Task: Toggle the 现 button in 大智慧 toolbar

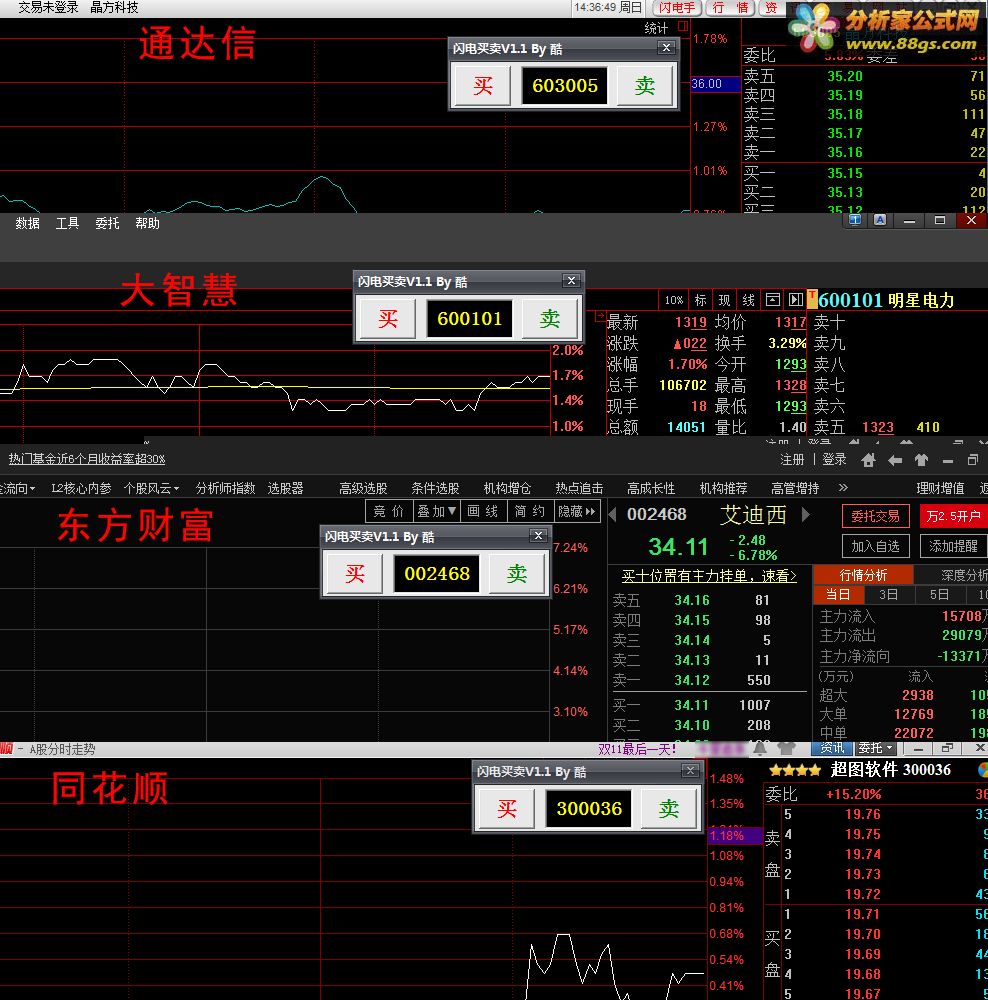Action: coord(725,300)
